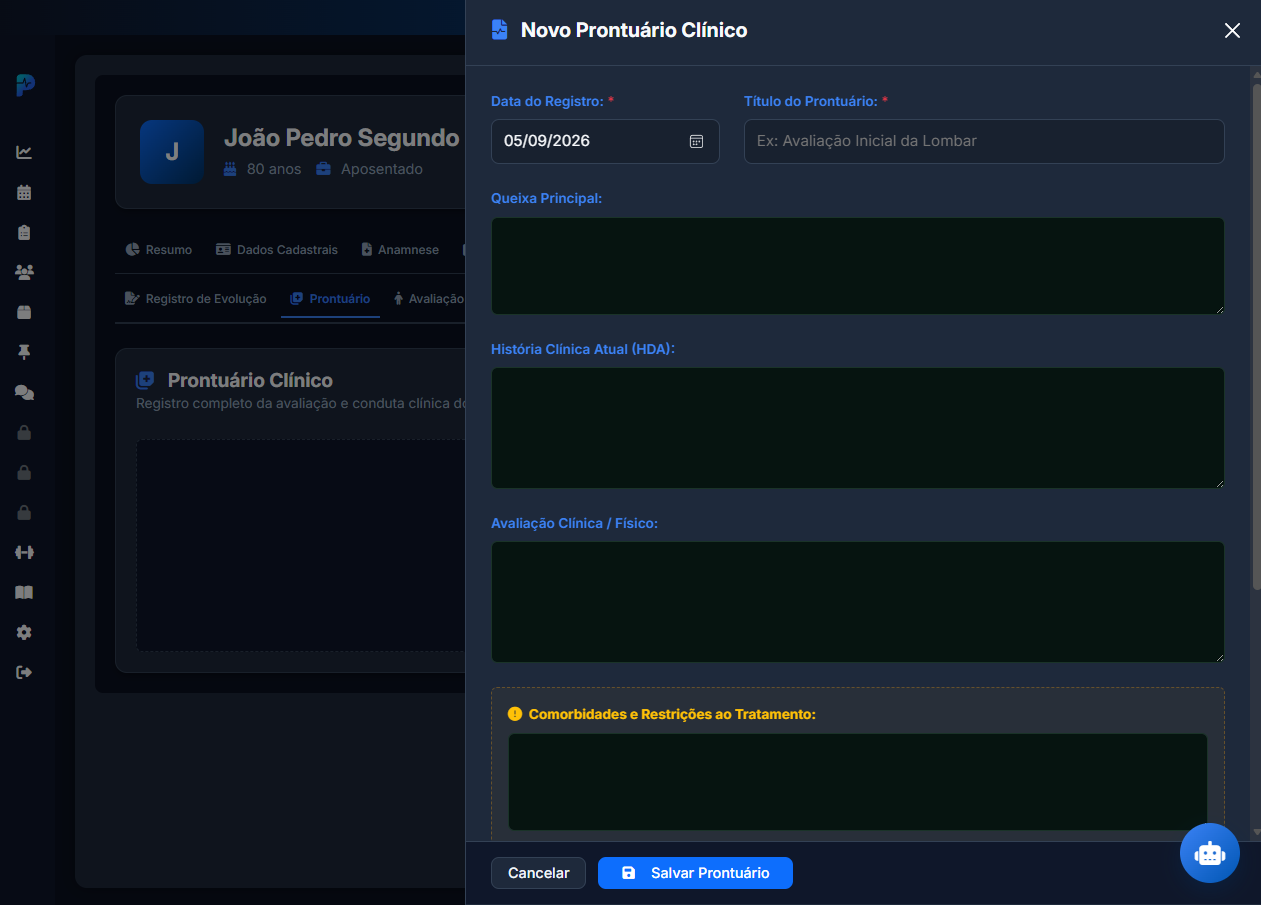This screenshot has width=1261, height=905.
Task: Open the chat bubbles icon in sidebar
Action: [x=24, y=392]
